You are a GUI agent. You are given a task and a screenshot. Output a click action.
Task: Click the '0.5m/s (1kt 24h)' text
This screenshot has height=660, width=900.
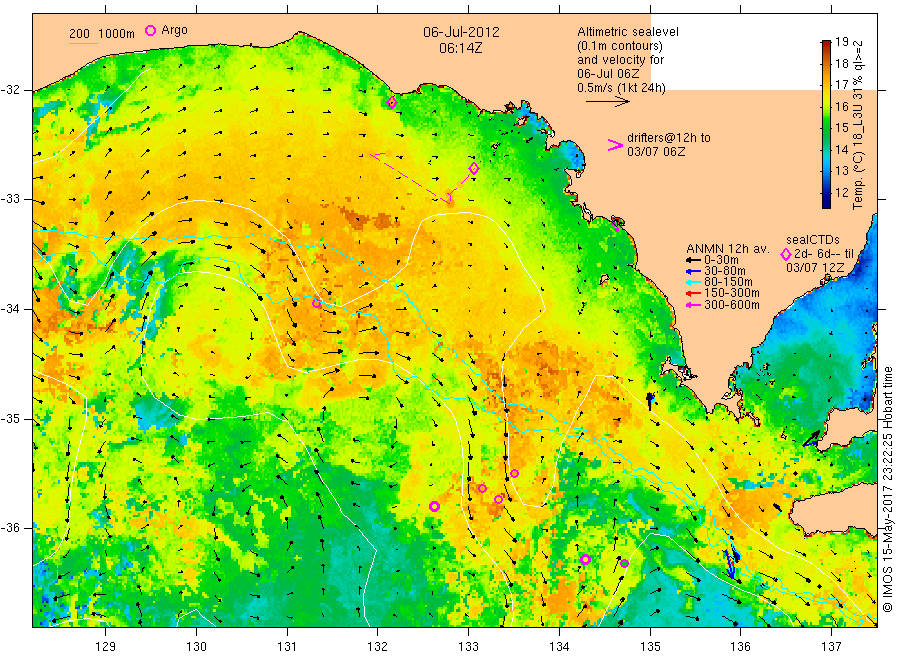point(621,88)
